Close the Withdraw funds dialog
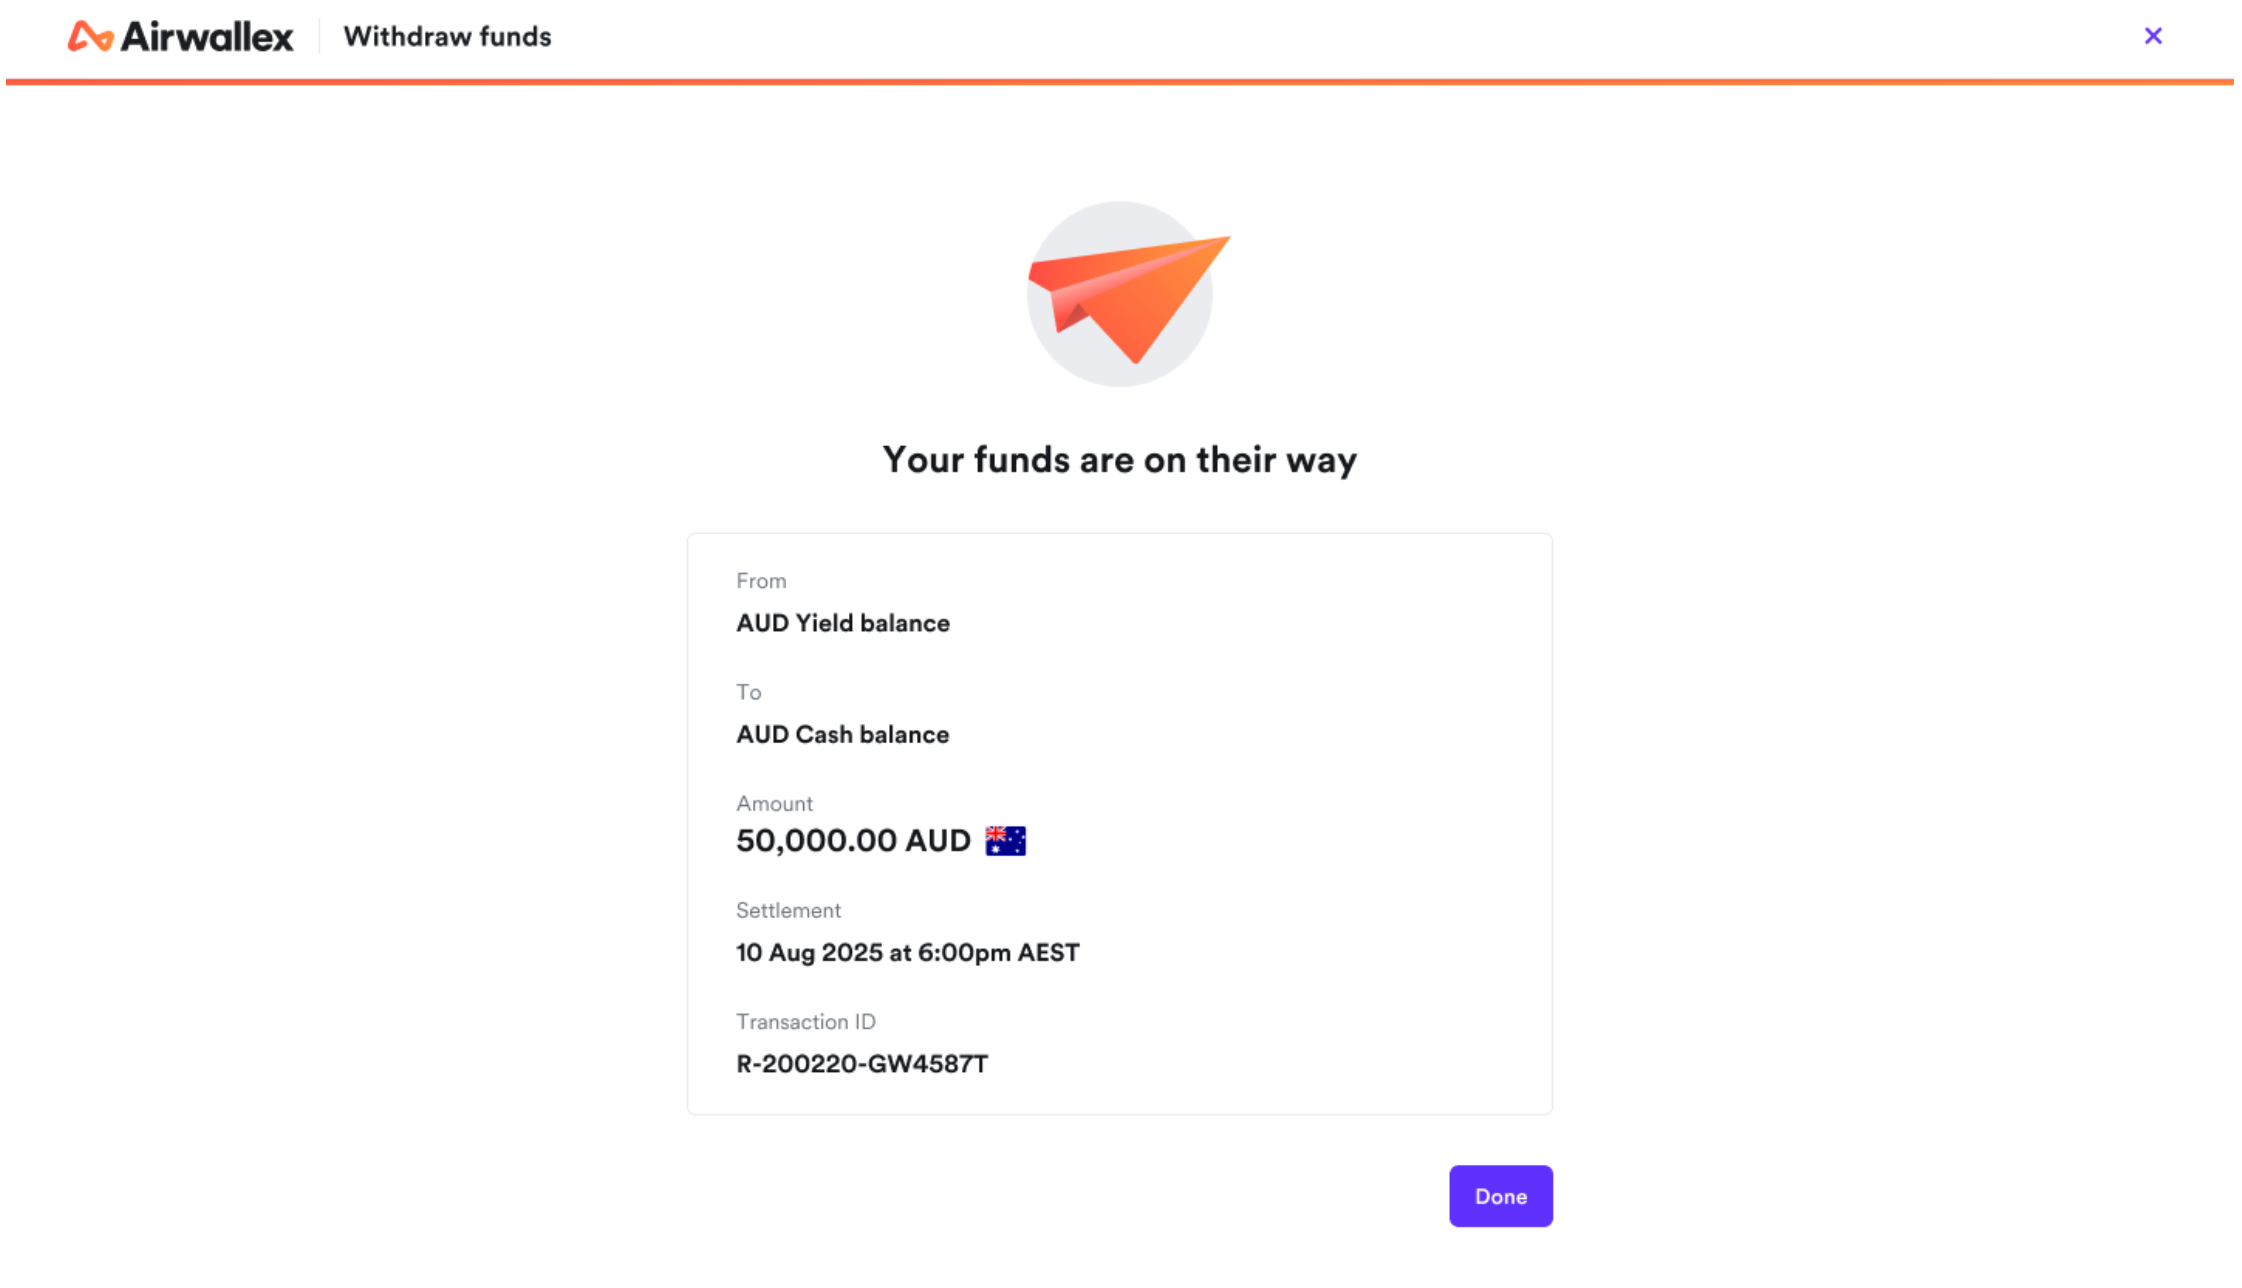This screenshot has width=2242, height=1288. (2153, 36)
